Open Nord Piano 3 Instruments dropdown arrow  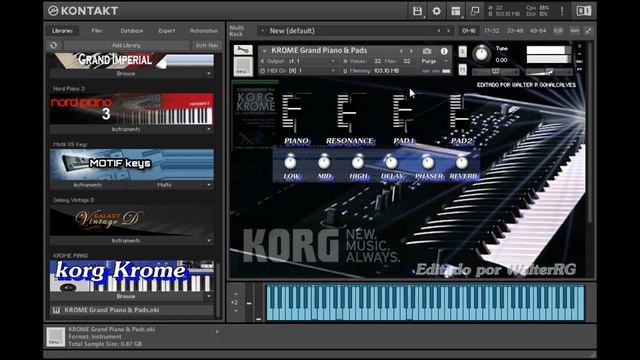point(209,129)
